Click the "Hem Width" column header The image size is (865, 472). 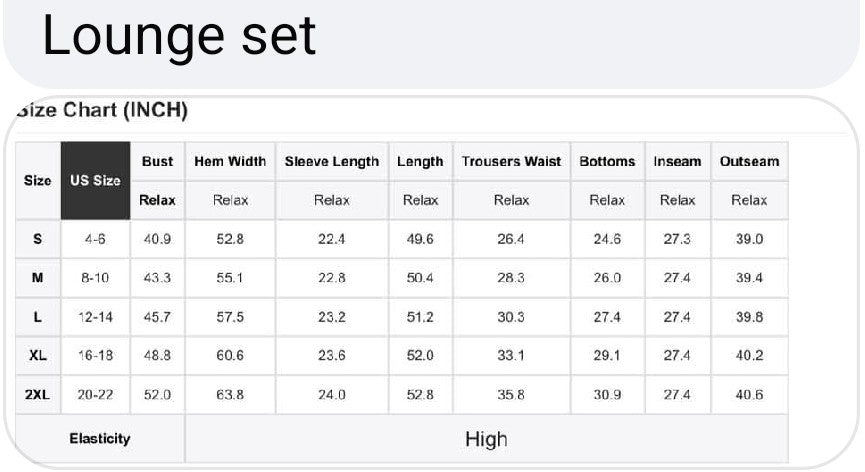pyautogui.click(x=230, y=161)
